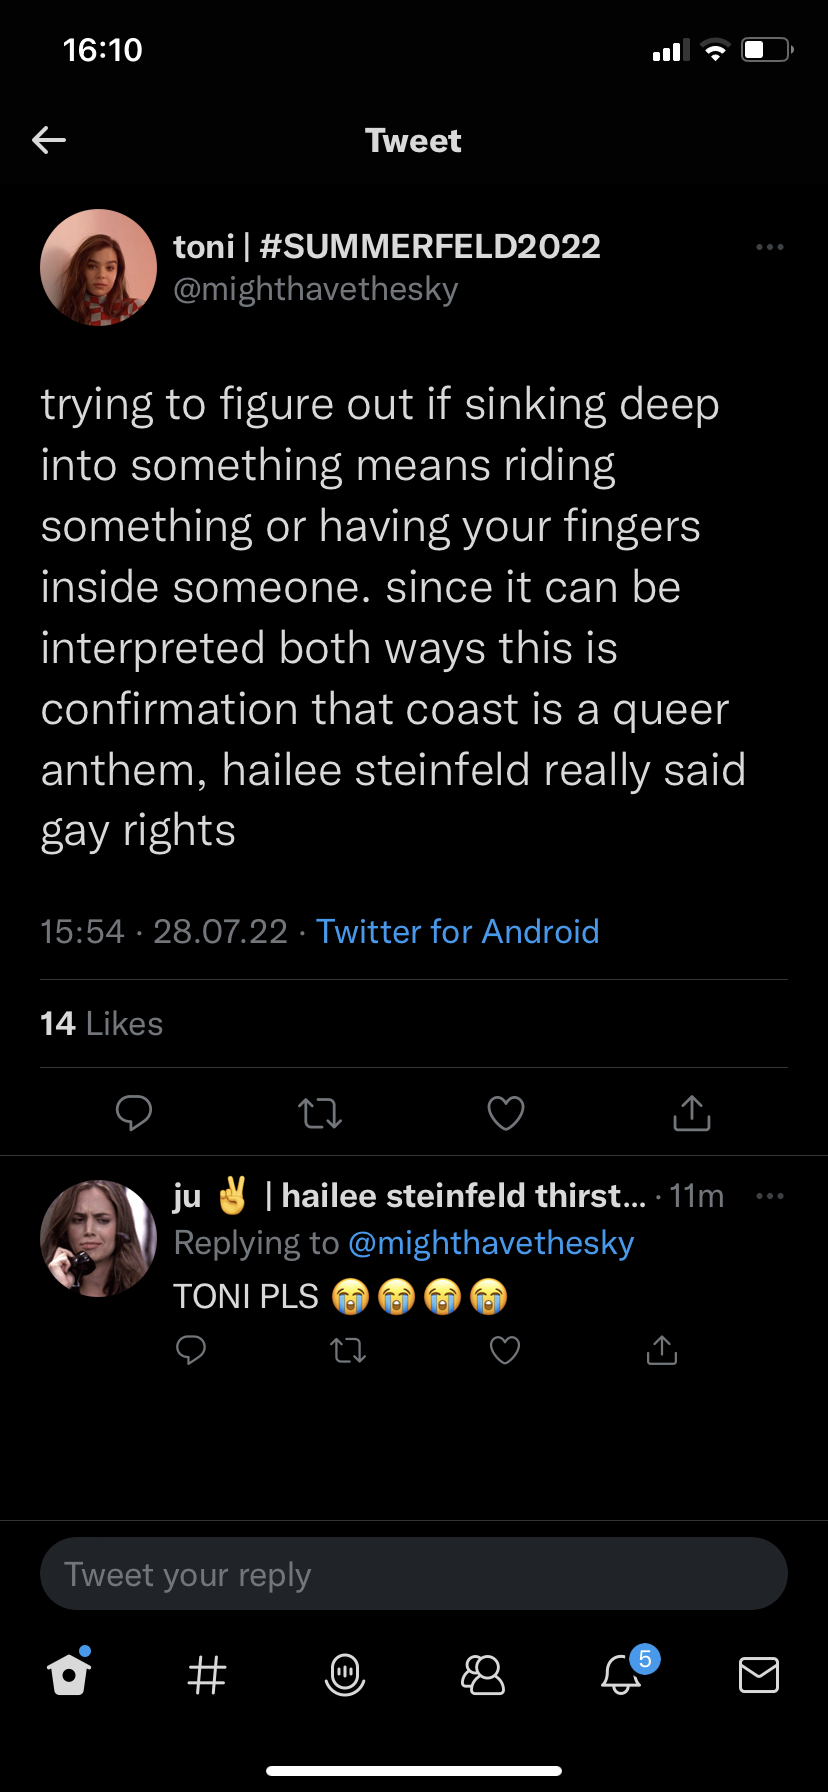Like ju's TONI PLS reply
This screenshot has height=1792, width=828.
pyautogui.click(x=505, y=1351)
